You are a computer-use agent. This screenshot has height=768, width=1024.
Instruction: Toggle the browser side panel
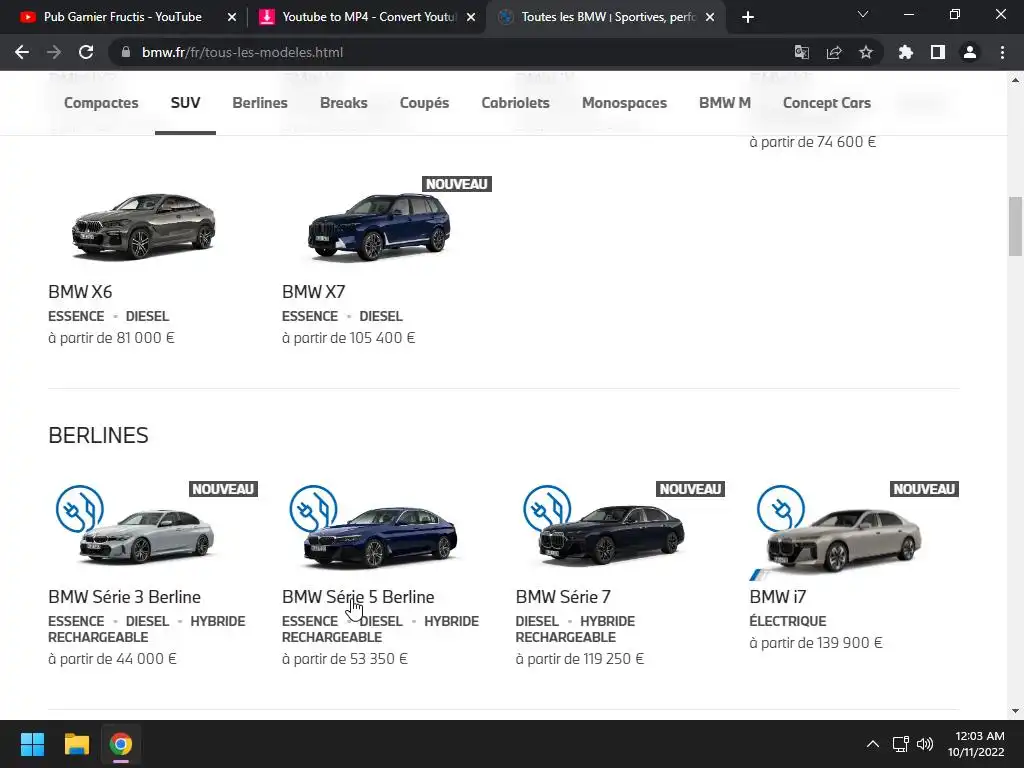[938, 52]
